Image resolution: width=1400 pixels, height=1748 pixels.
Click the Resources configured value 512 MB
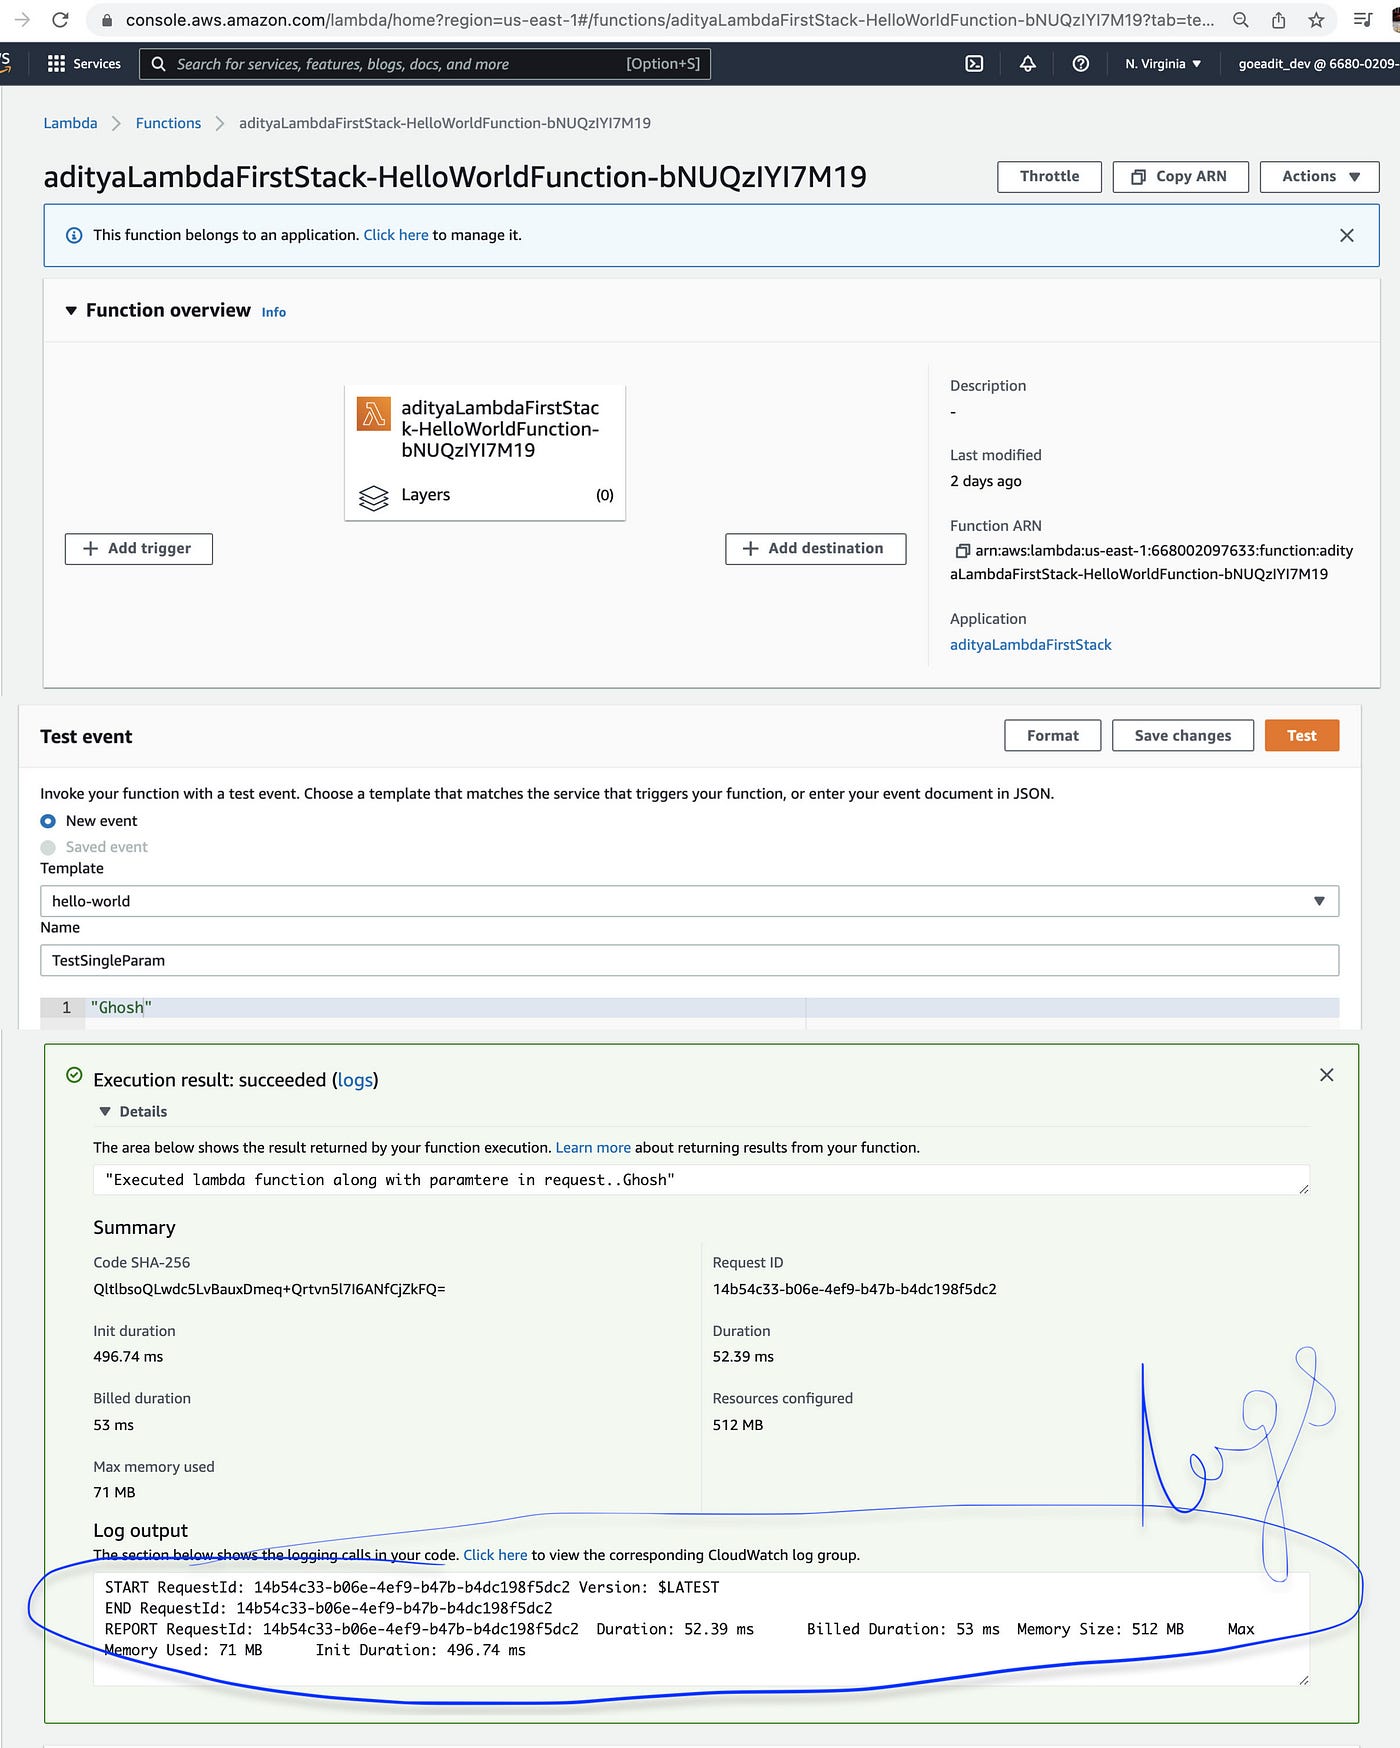click(738, 1426)
